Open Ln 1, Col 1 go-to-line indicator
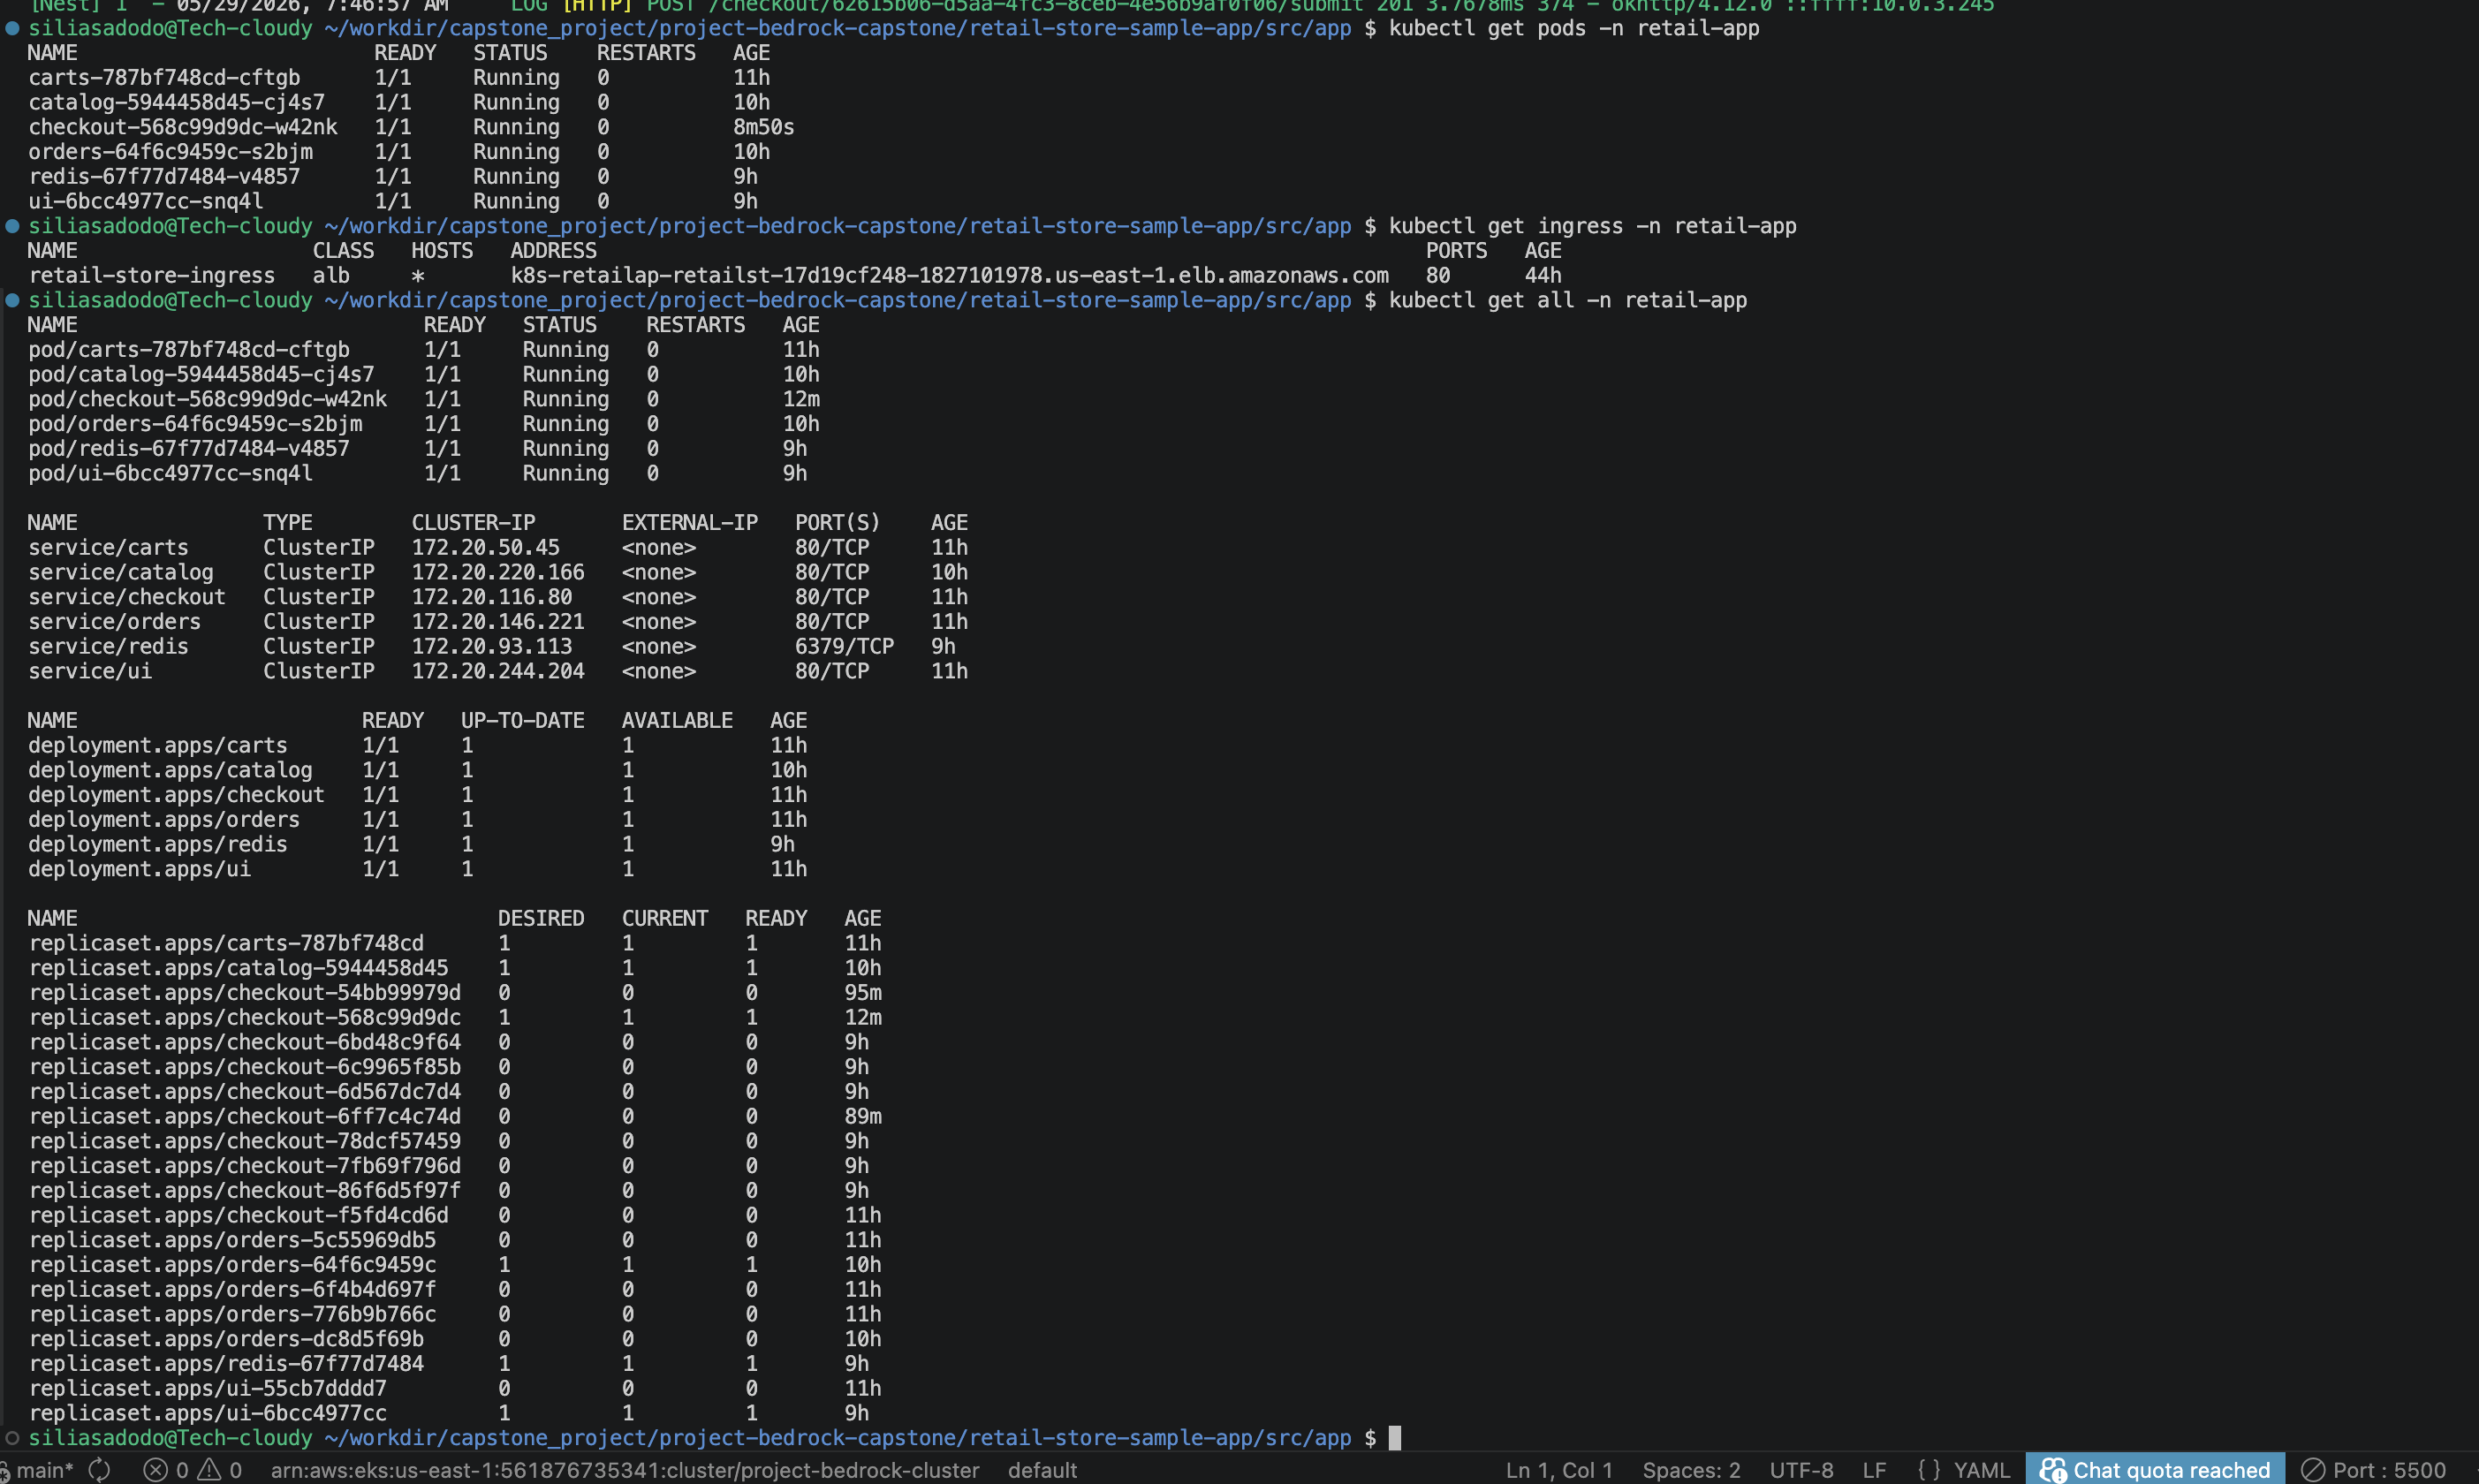The height and width of the screenshot is (1484, 2479). [1559, 1470]
